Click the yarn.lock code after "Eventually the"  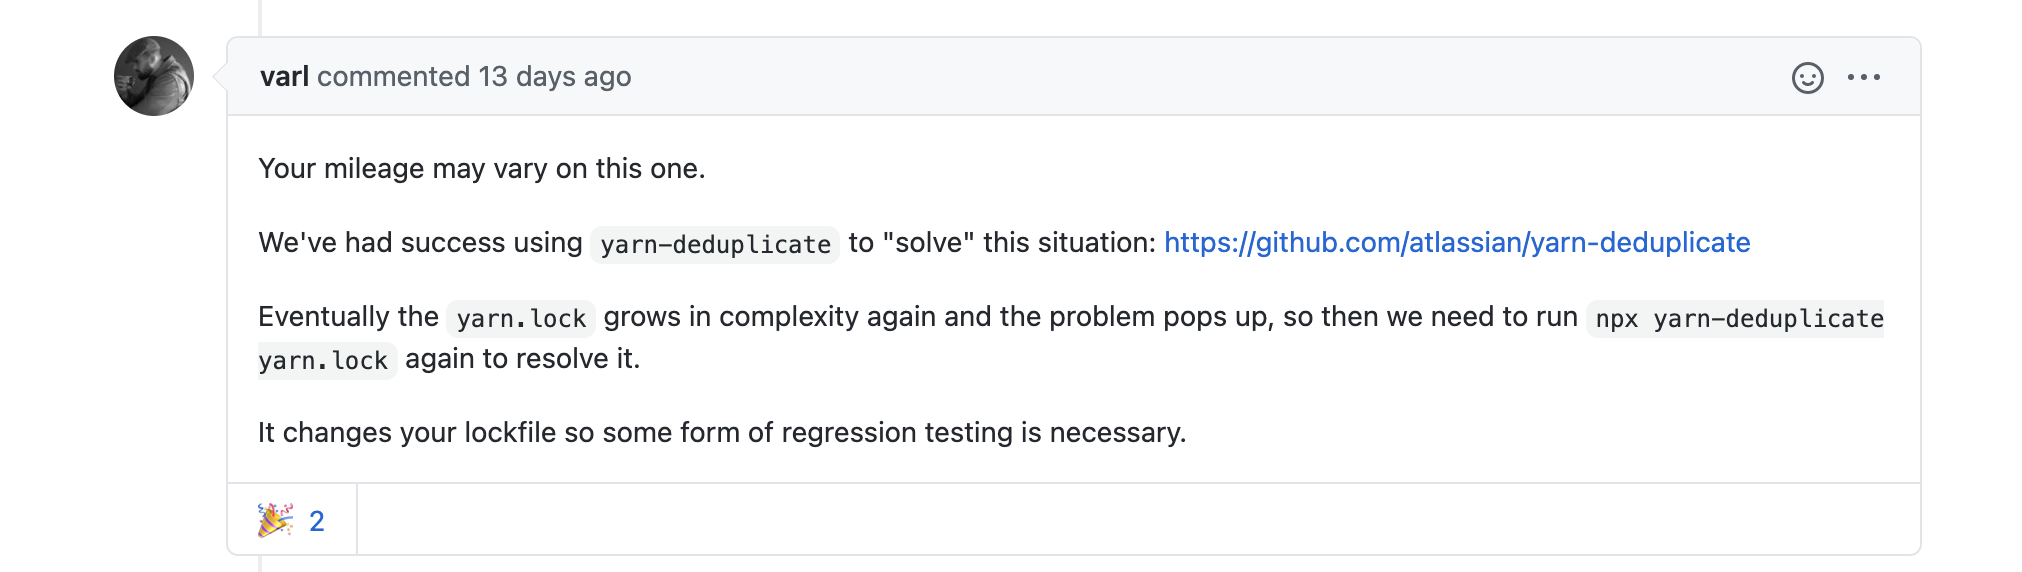pyautogui.click(x=521, y=319)
